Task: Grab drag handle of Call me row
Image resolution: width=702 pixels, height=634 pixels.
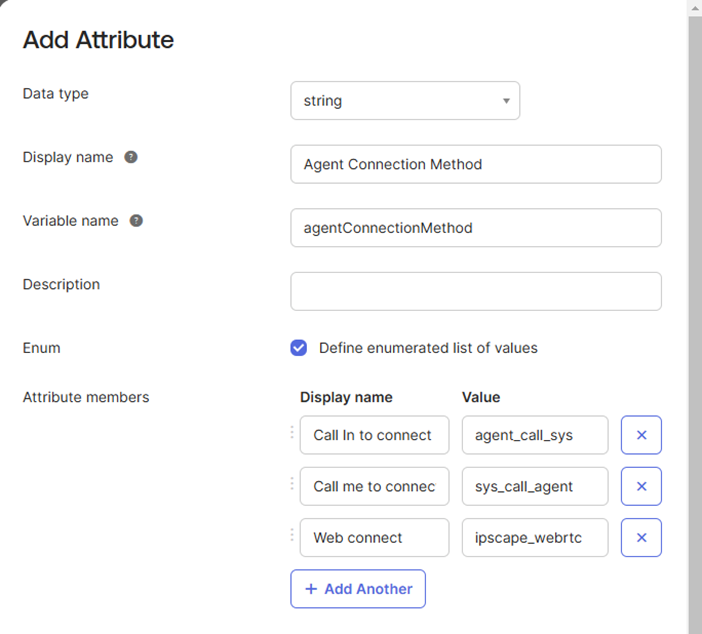Action: 293,485
